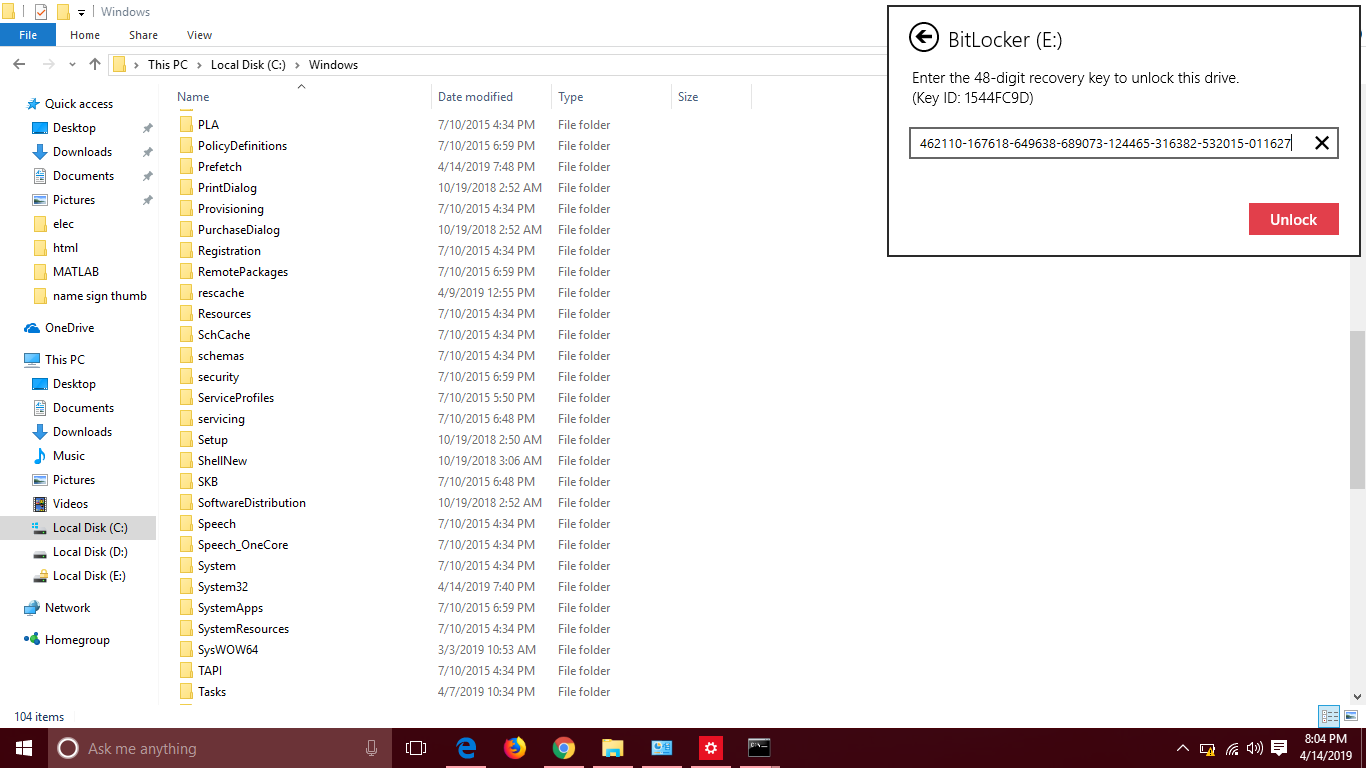Image resolution: width=1366 pixels, height=768 pixels.
Task: Open the Share ribbon tab
Action: point(143,35)
